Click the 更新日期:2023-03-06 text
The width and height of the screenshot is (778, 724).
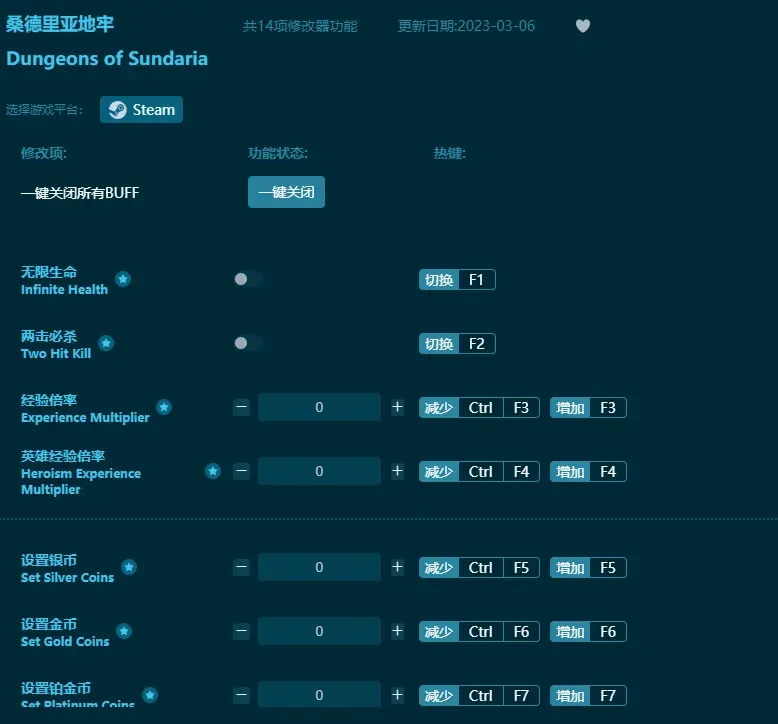tap(466, 26)
